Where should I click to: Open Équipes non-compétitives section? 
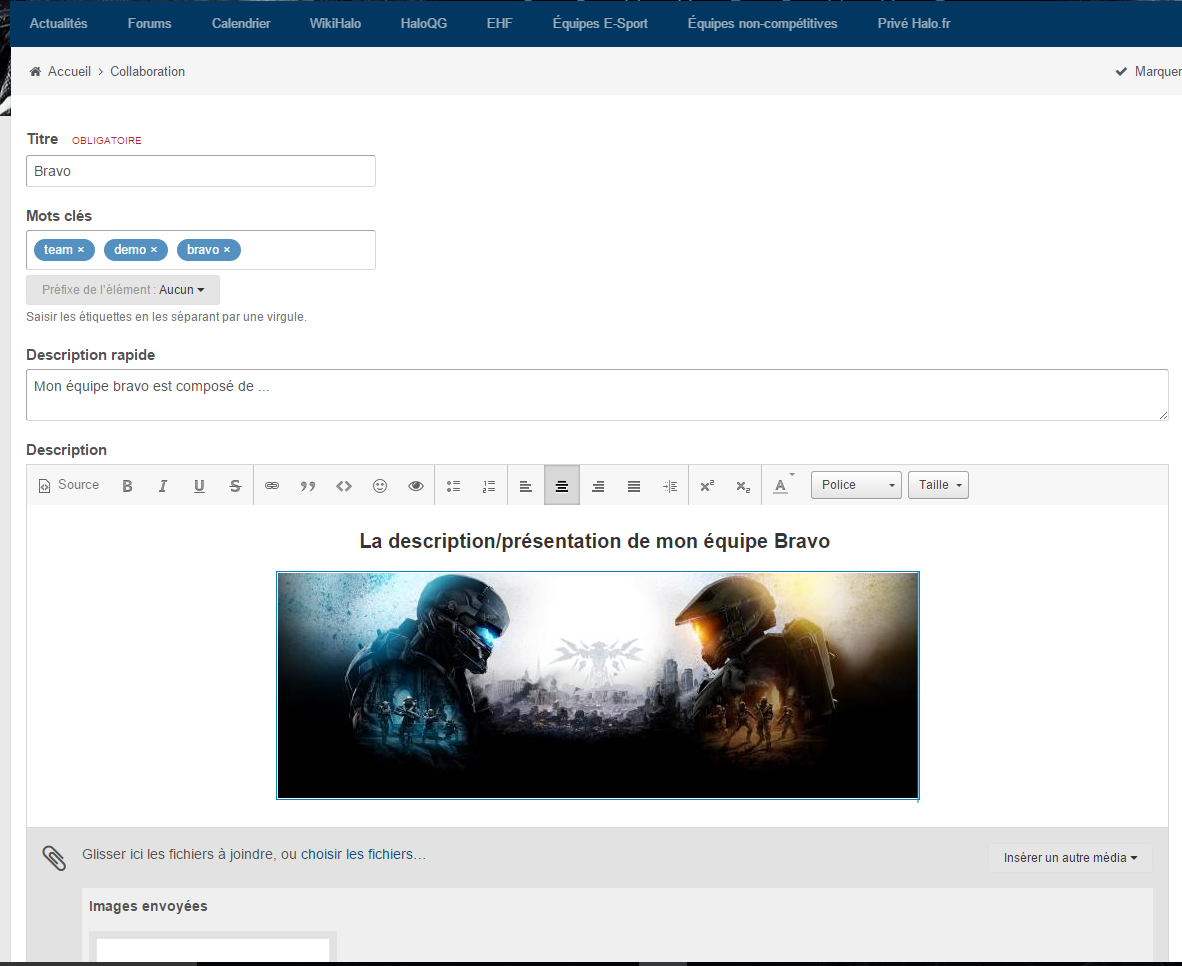(762, 23)
